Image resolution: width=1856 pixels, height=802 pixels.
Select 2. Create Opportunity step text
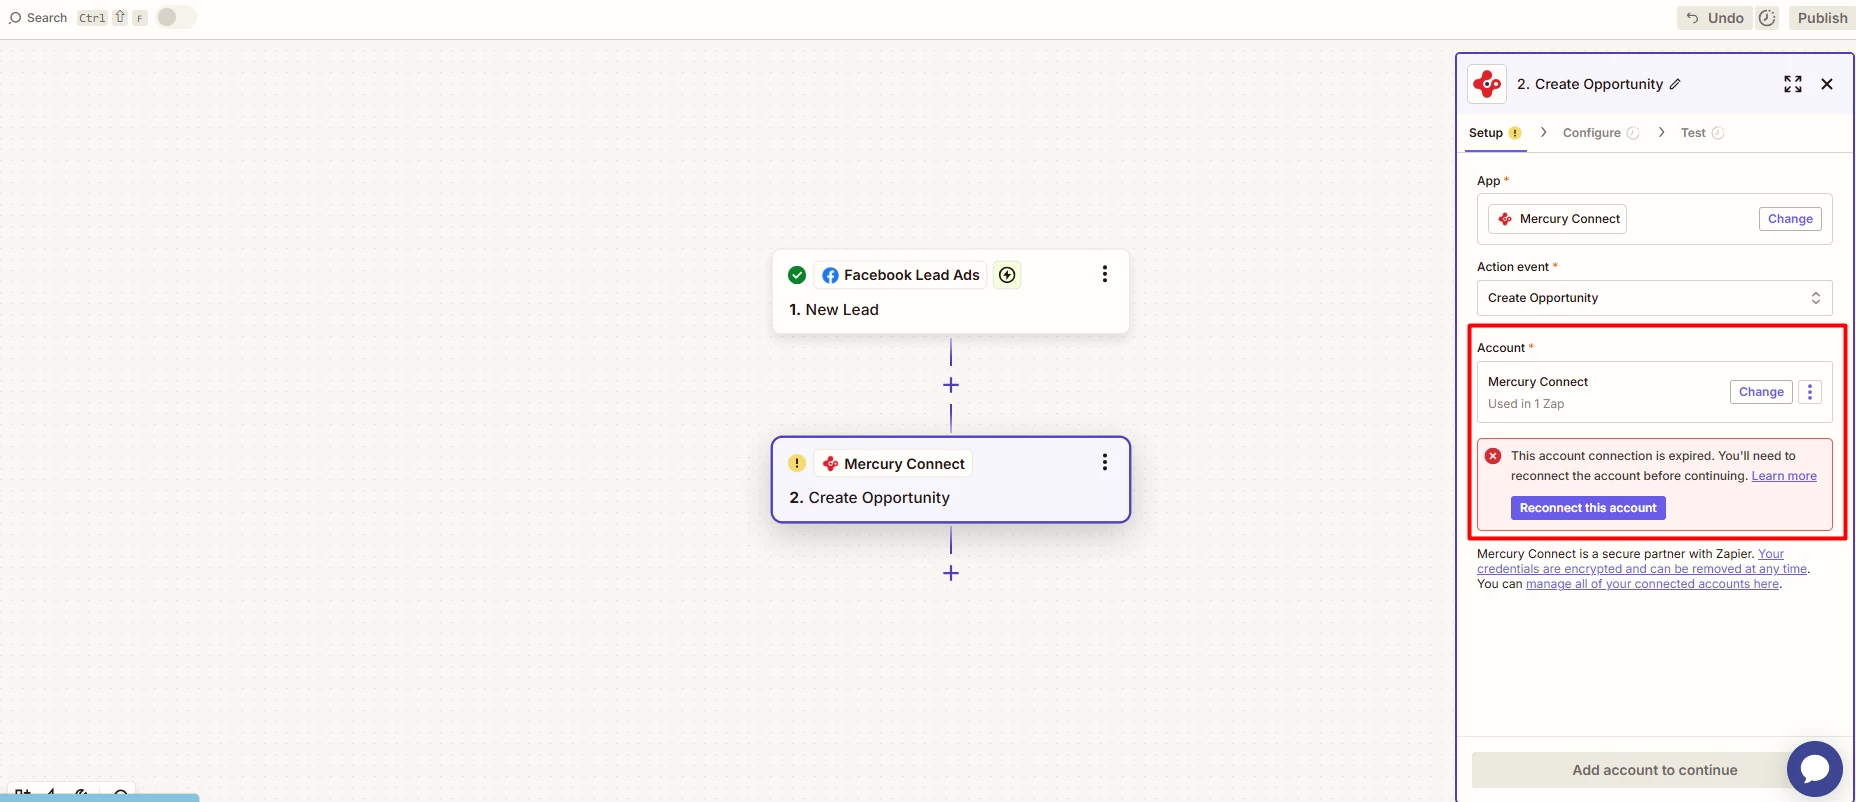(x=869, y=498)
